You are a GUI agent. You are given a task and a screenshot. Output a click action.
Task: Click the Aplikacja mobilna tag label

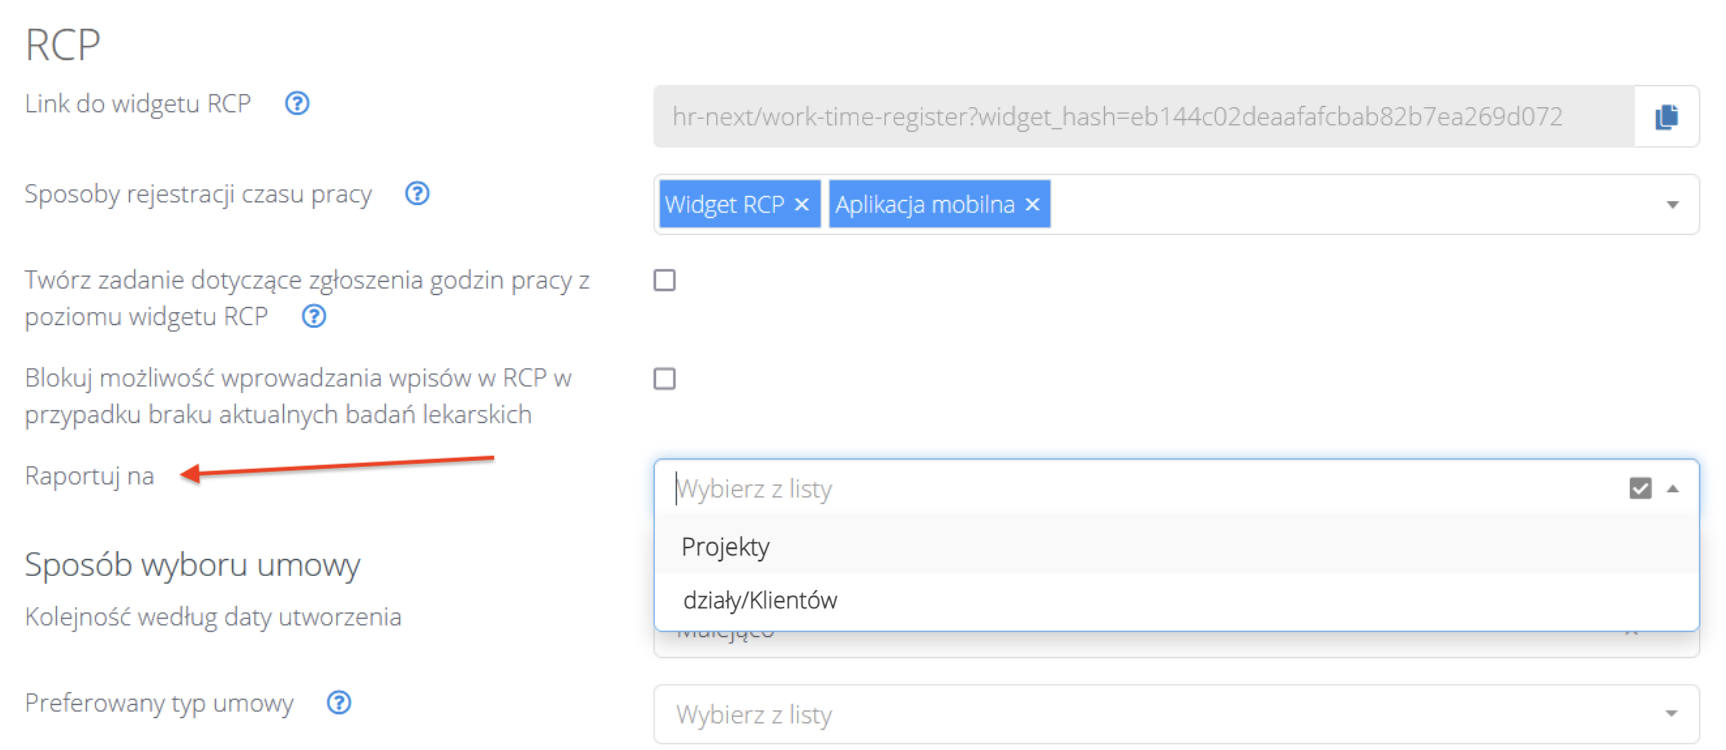(x=925, y=205)
